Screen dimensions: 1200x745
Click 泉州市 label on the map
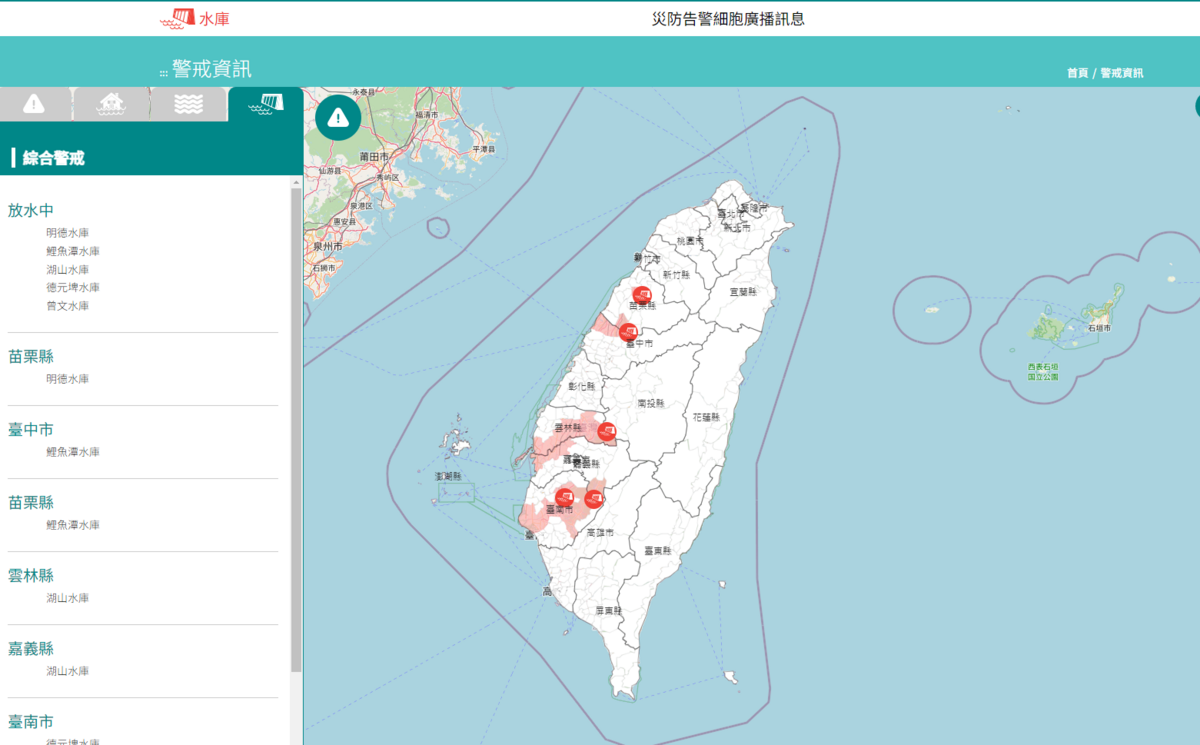pyautogui.click(x=328, y=246)
